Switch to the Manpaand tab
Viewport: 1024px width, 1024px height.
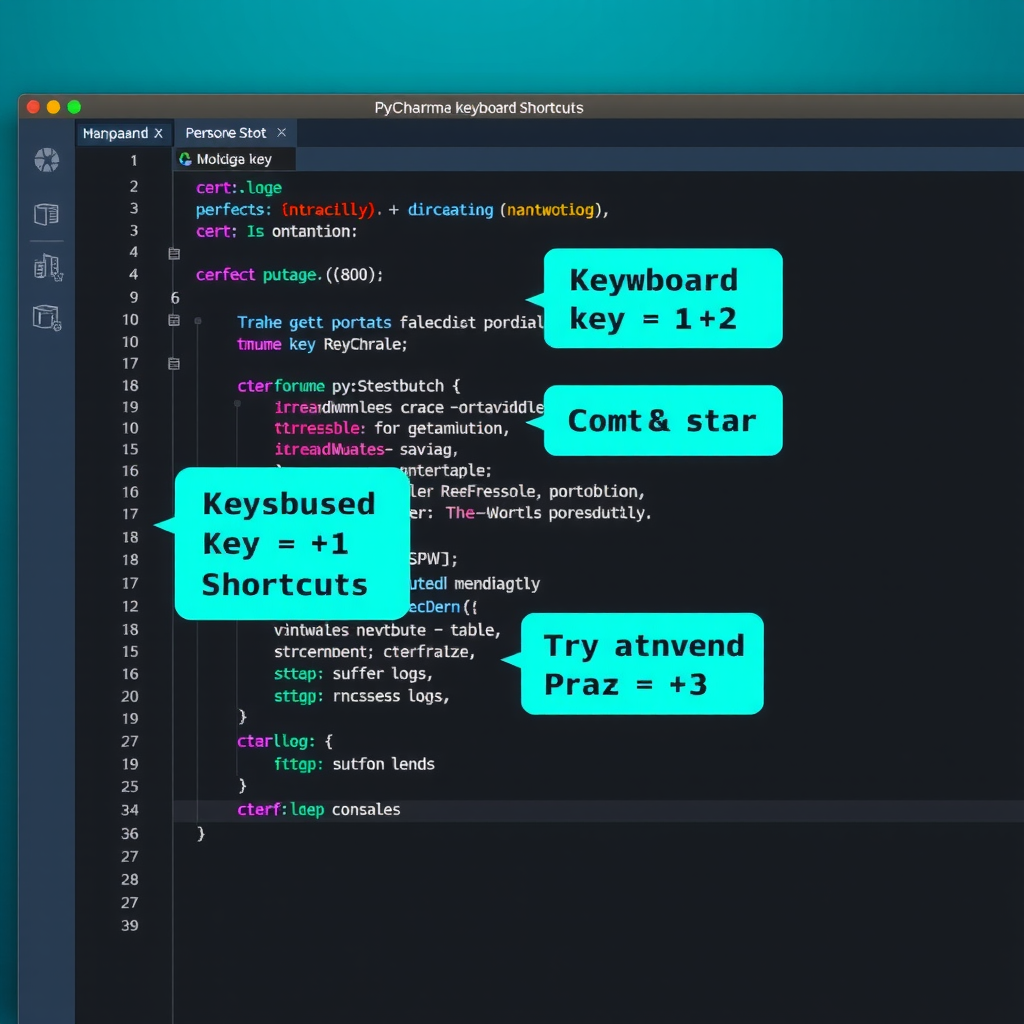pos(115,132)
